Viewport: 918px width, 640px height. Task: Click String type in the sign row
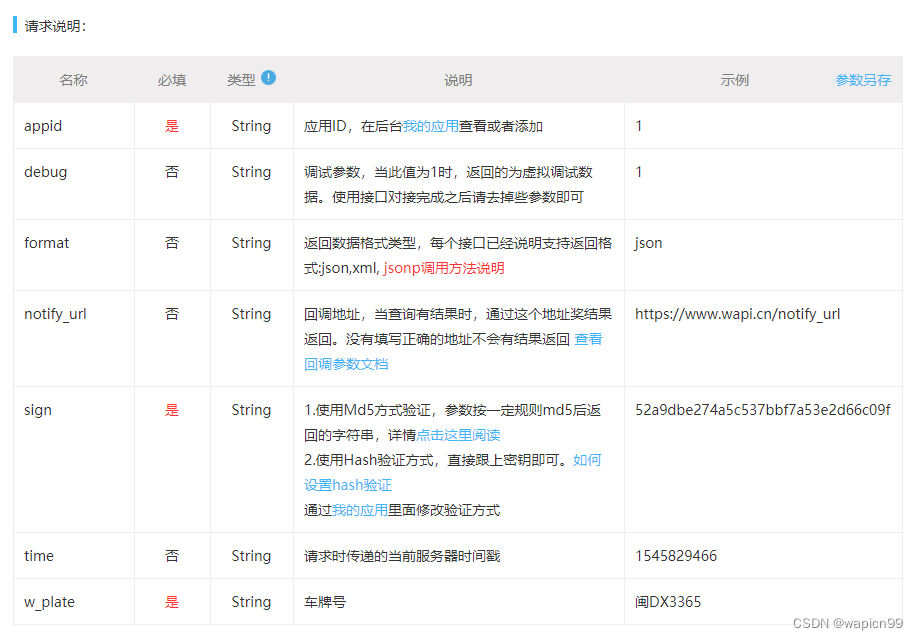[251, 410]
